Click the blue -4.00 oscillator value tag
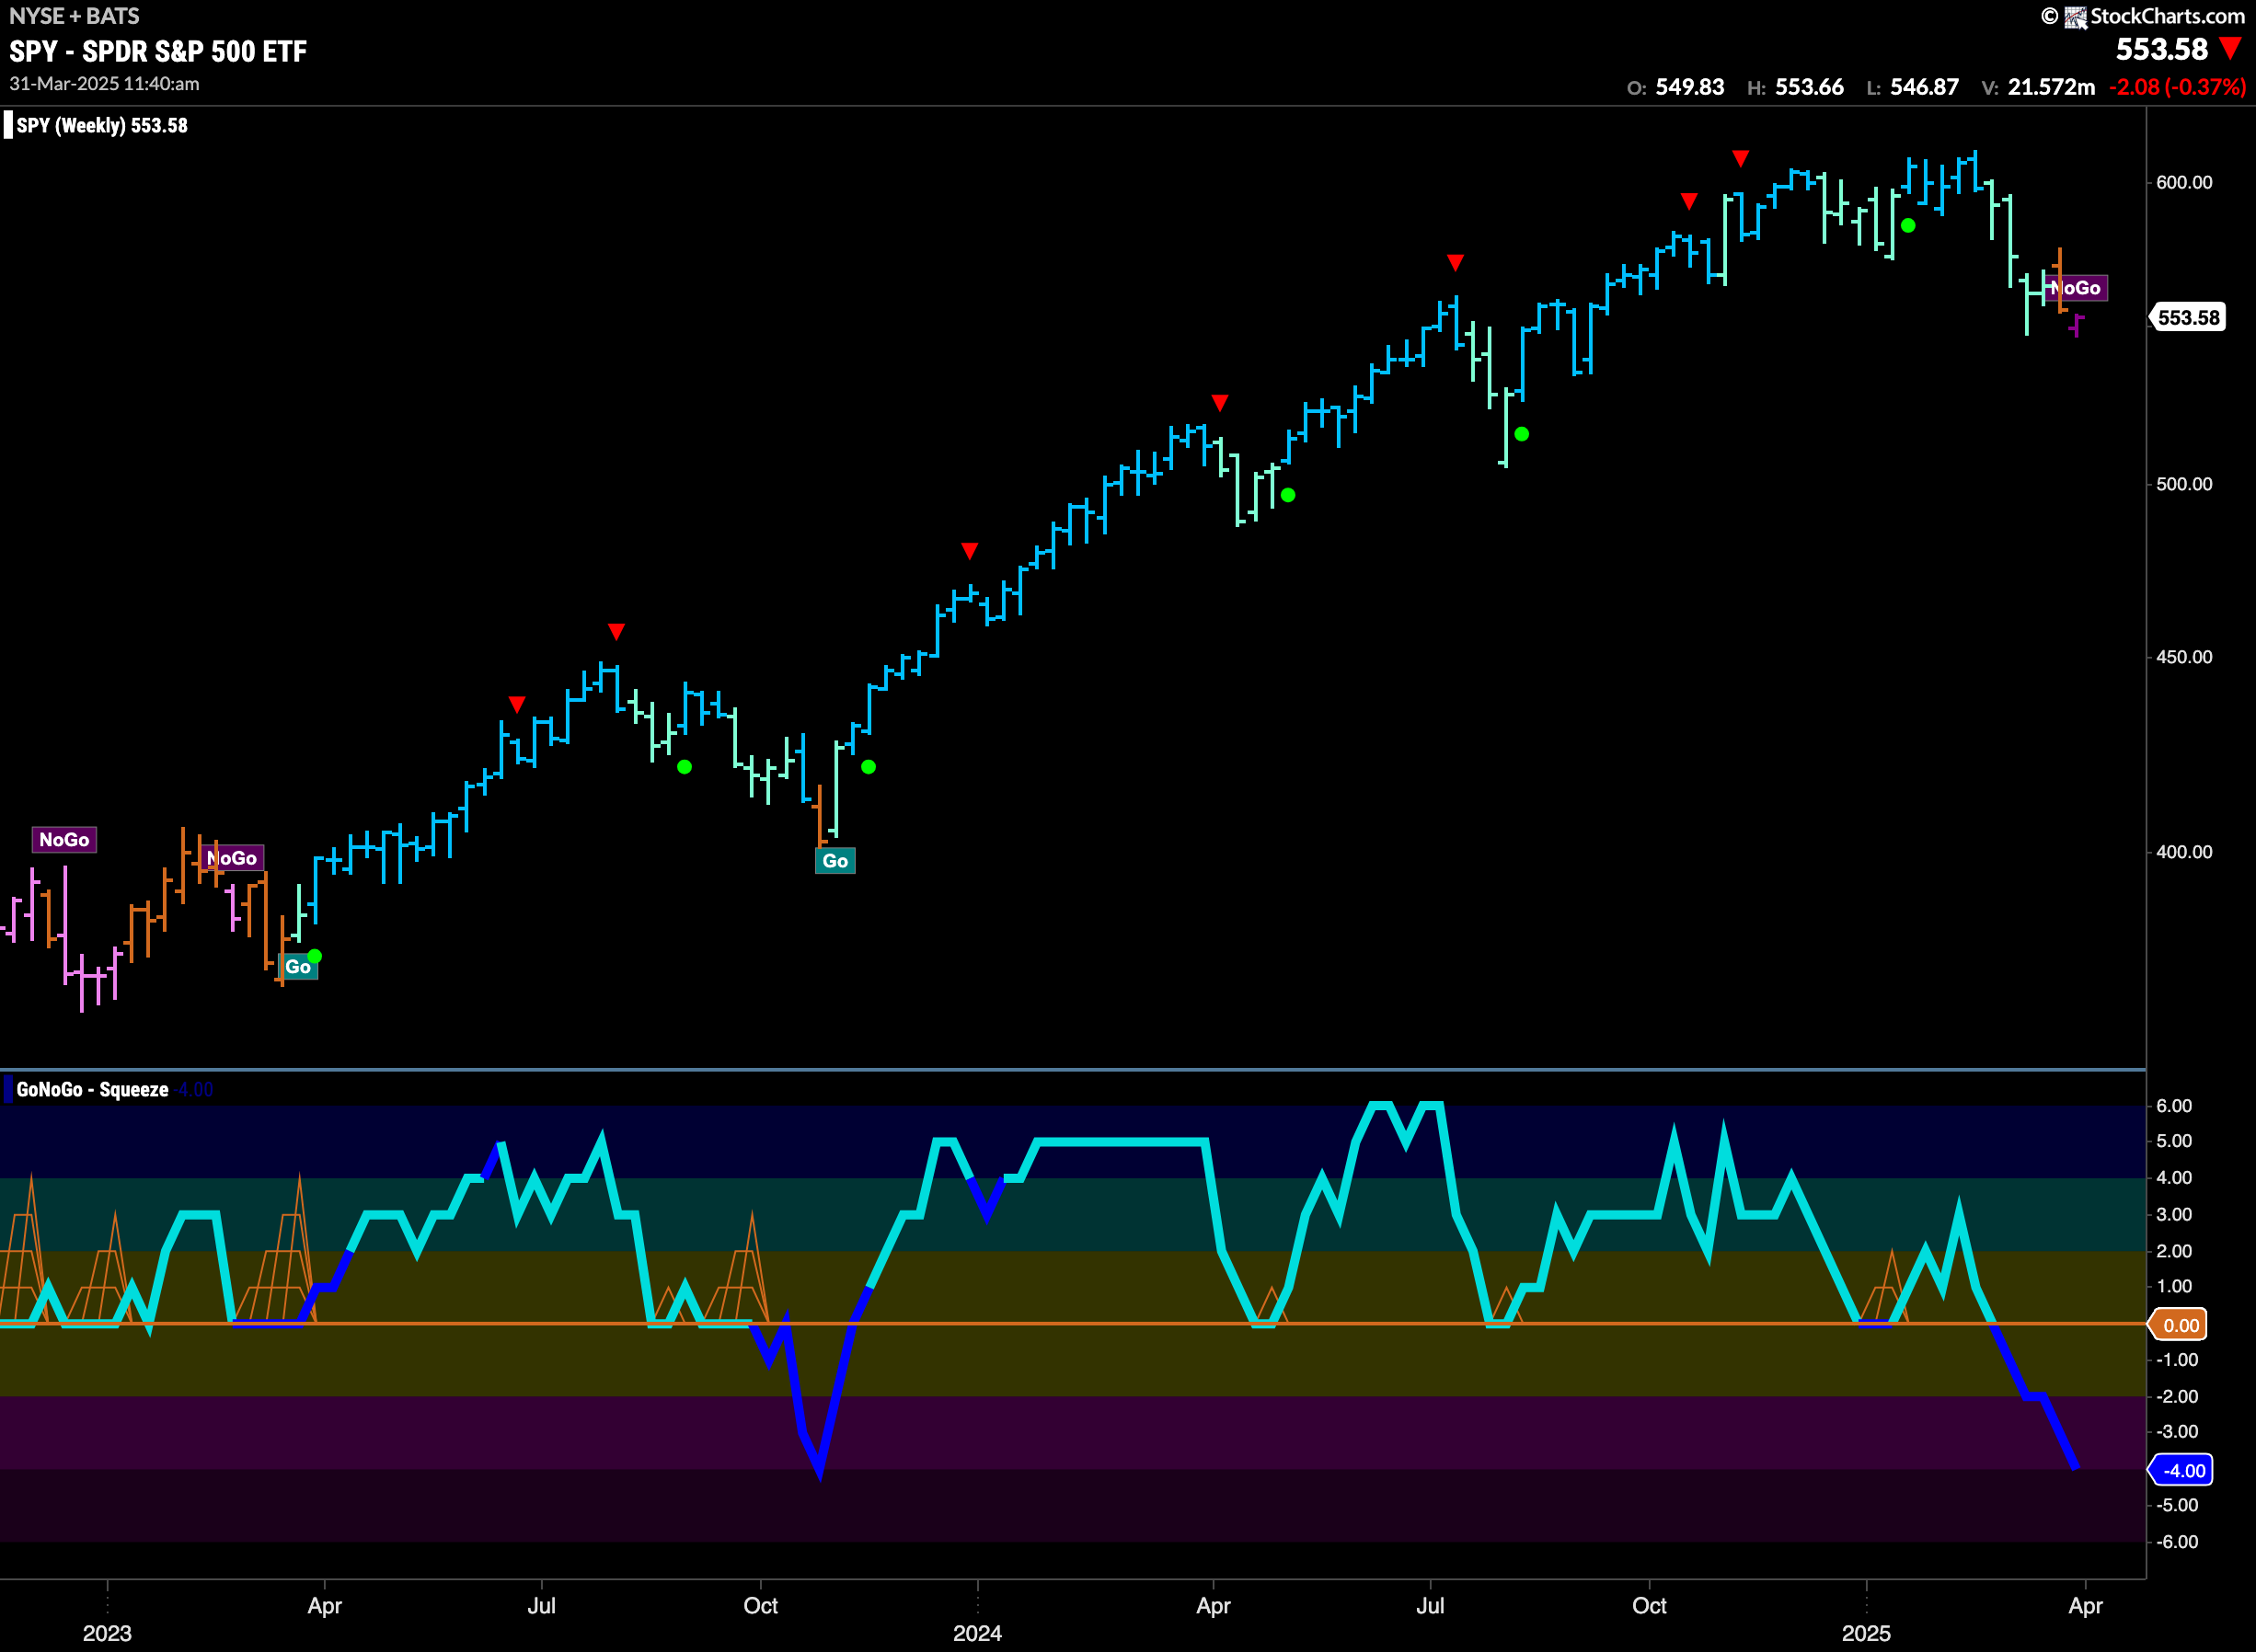Screen dimensions: 2256x1652 tap(2181, 1471)
